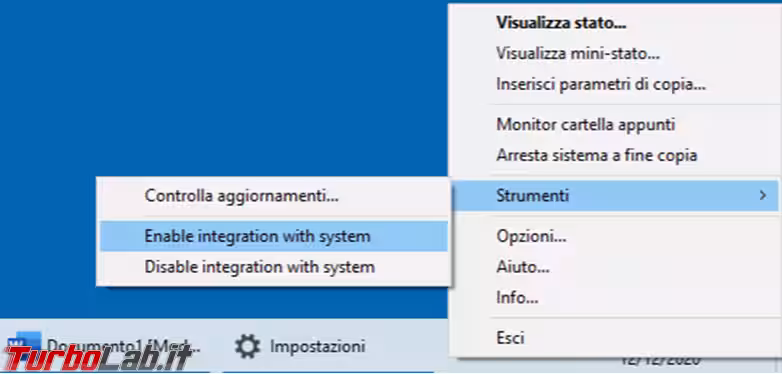Open Opzioni... from the tray menu
This screenshot has width=782, height=374.
coord(612,236)
